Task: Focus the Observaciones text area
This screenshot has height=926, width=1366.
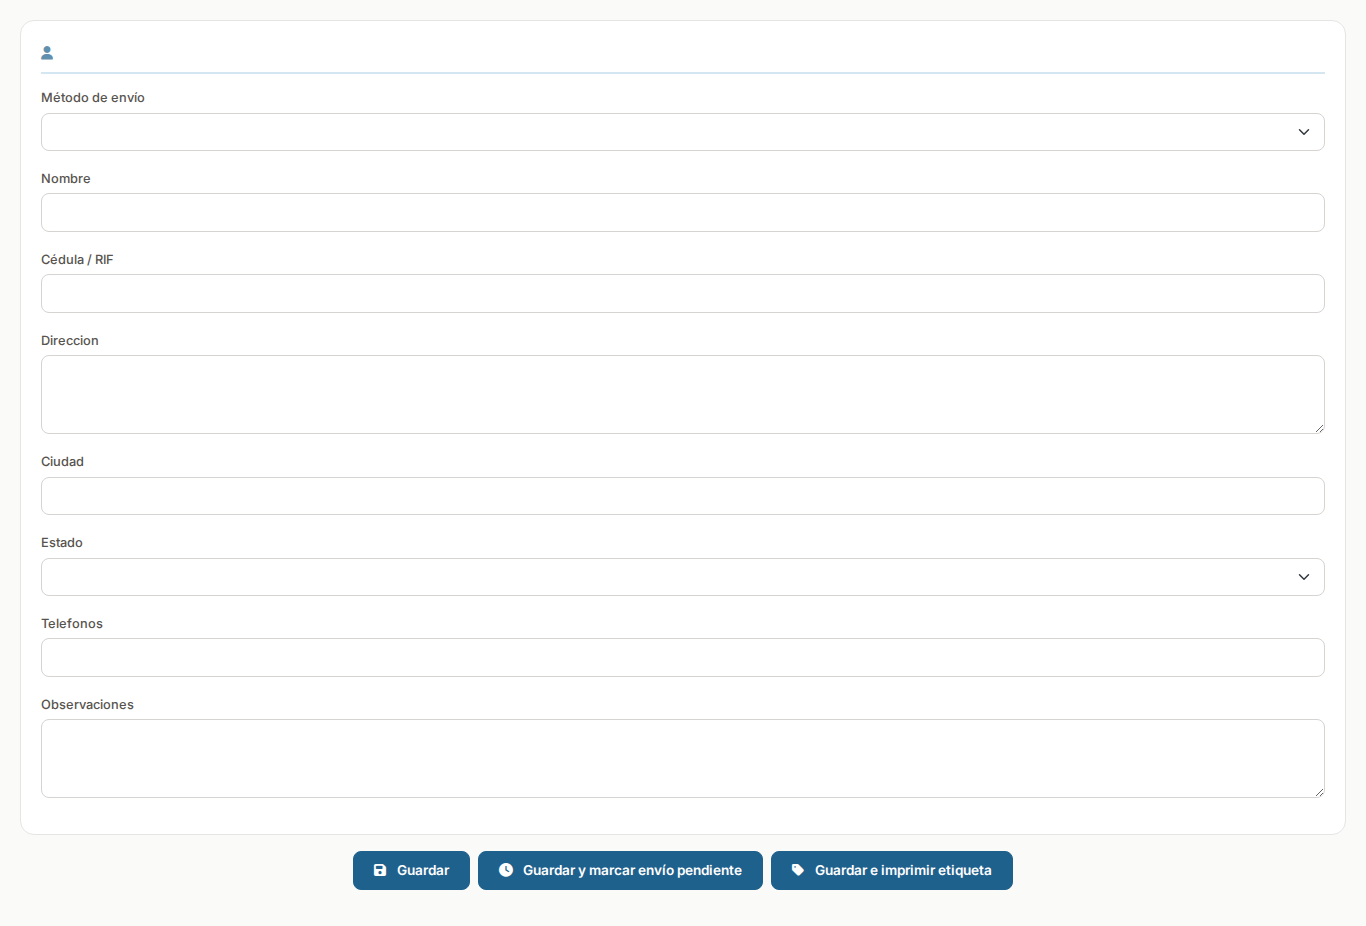Action: 682,758
